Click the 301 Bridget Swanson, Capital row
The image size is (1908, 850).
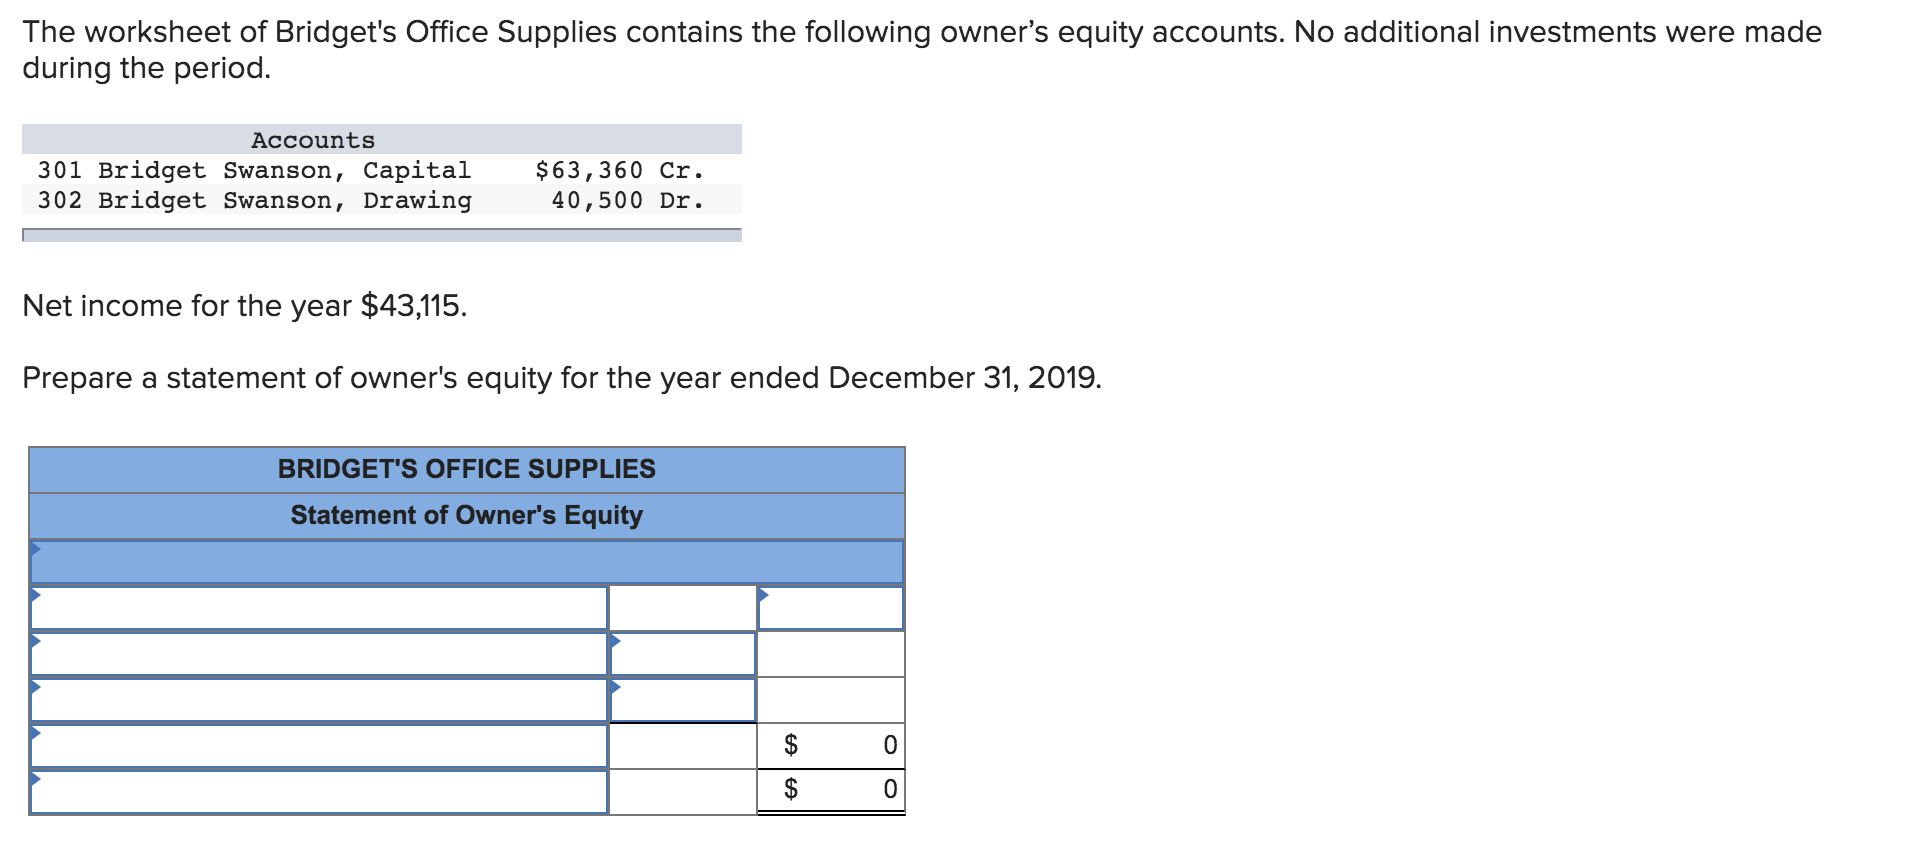pyautogui.click(x=370, y=170)
